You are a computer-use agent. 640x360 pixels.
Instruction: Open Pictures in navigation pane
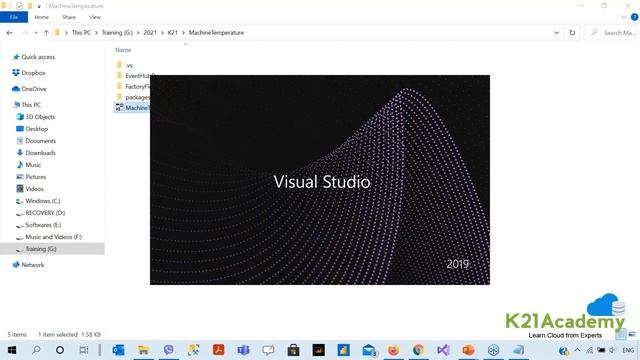31,177
